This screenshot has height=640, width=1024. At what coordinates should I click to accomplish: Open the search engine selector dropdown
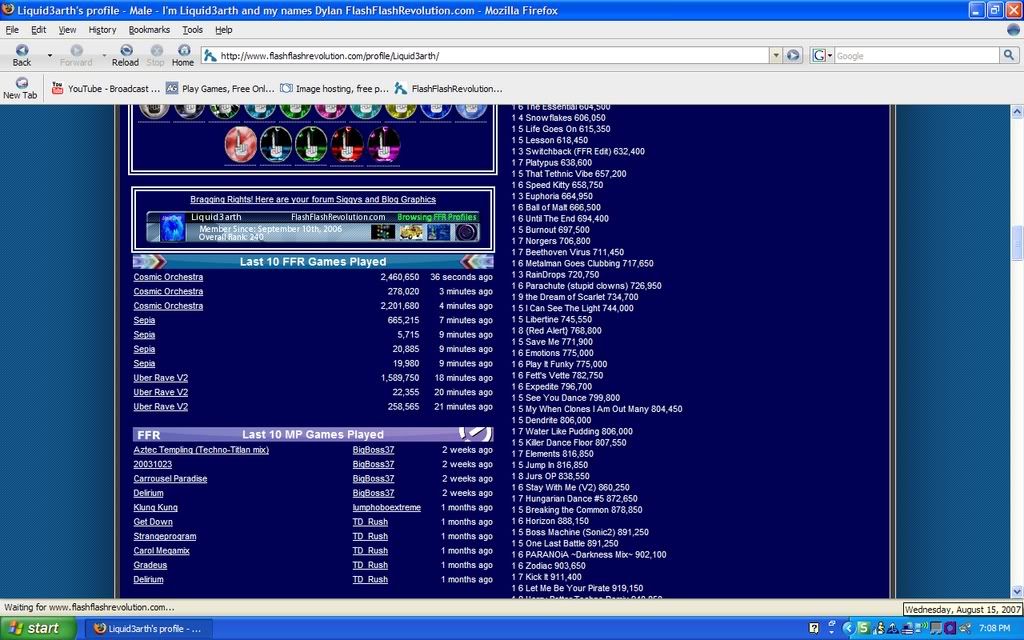point(825,56)
